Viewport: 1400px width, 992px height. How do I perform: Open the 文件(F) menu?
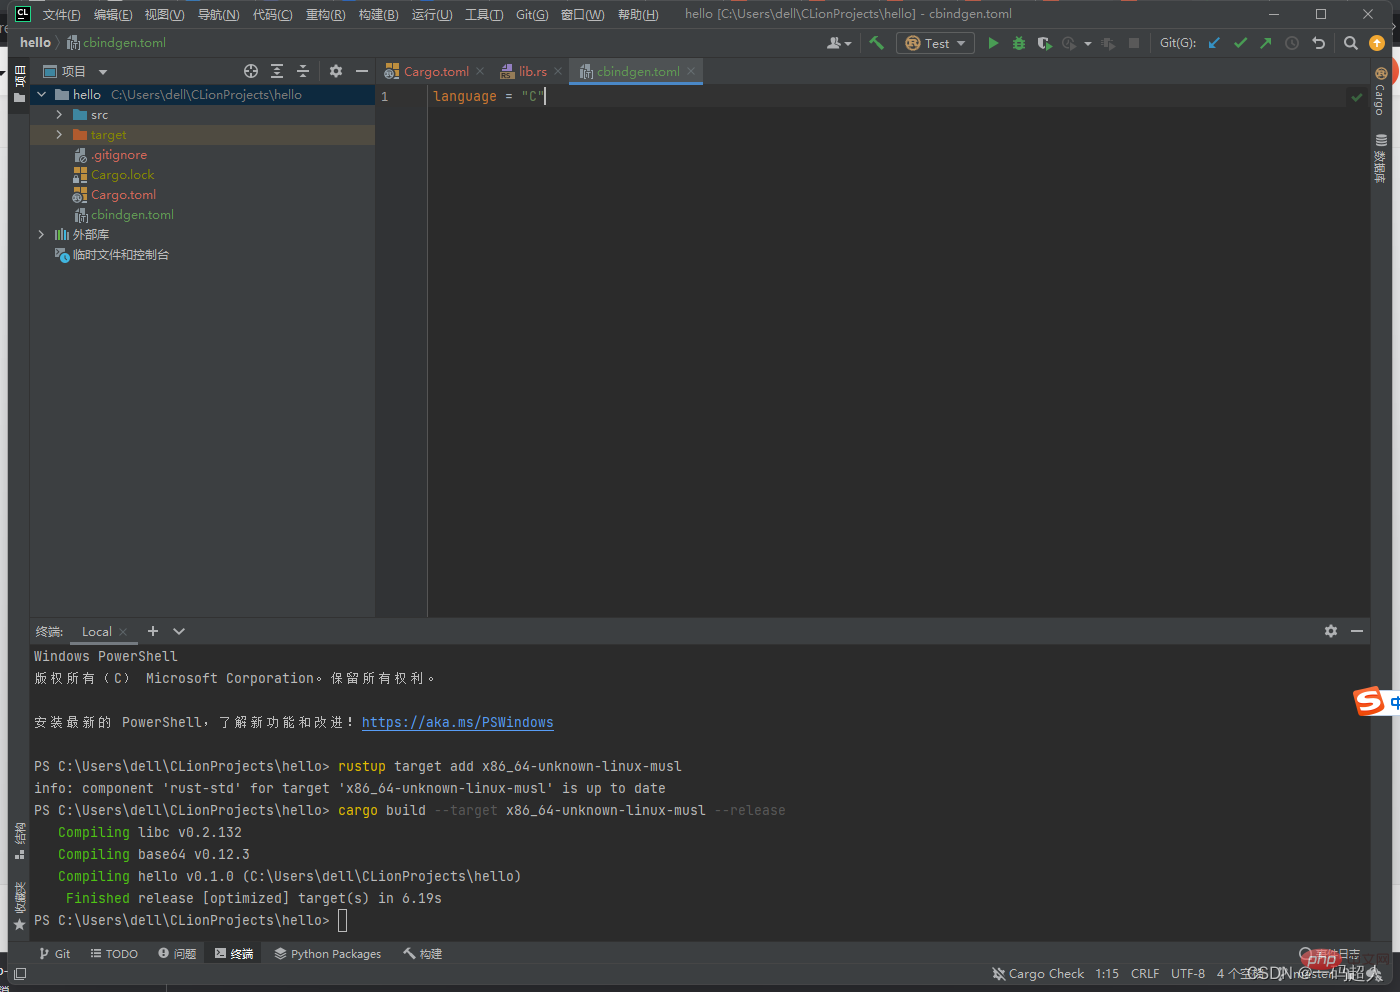[61, 14]
